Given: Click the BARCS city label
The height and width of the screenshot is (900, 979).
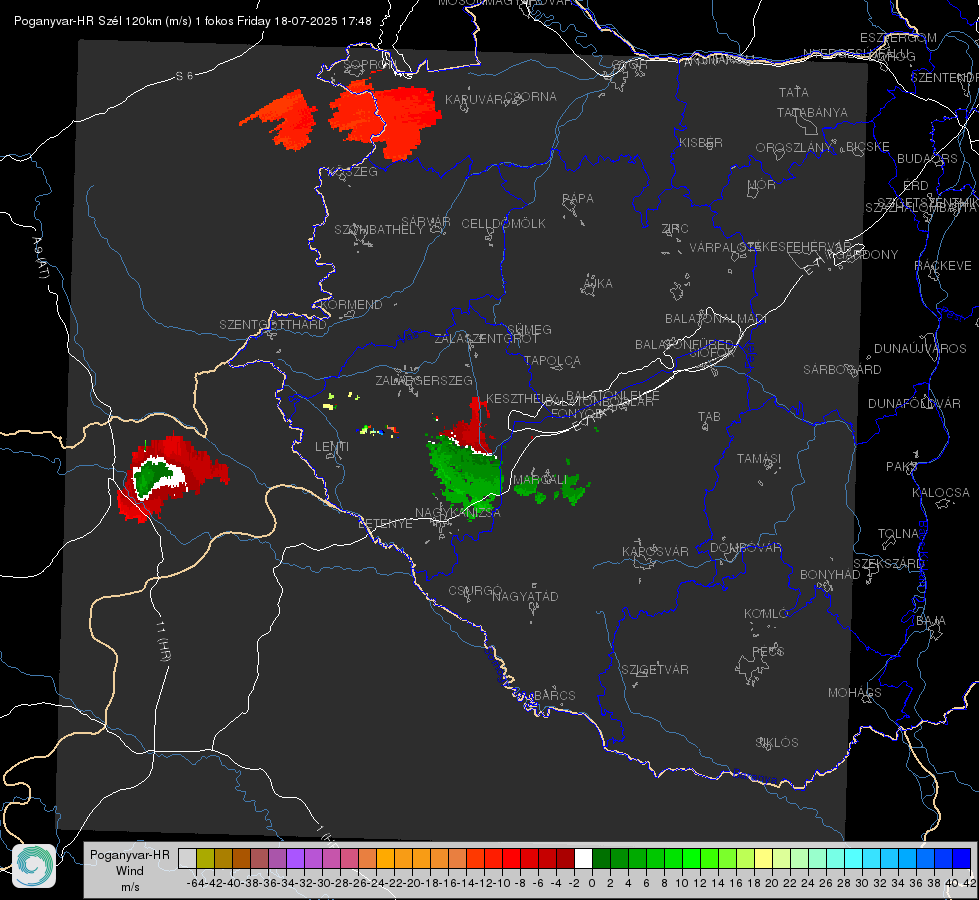Looking at the screenshot, I should coord(555,695).
